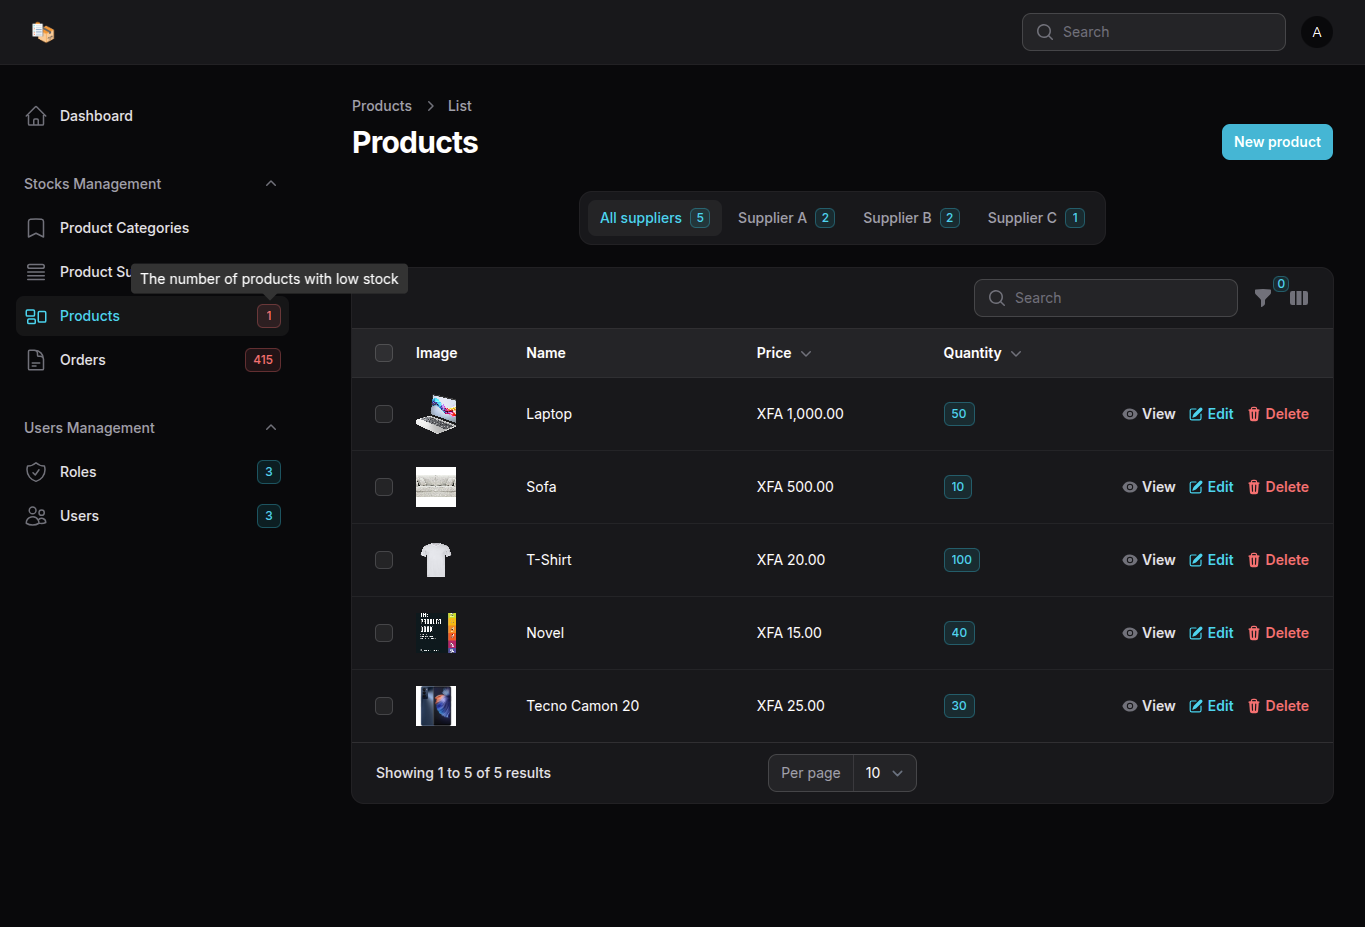Collapse the Stocks Management section
Viewport: 1365px width, 927px height.
pyautogui.click(x=271, y=184)
